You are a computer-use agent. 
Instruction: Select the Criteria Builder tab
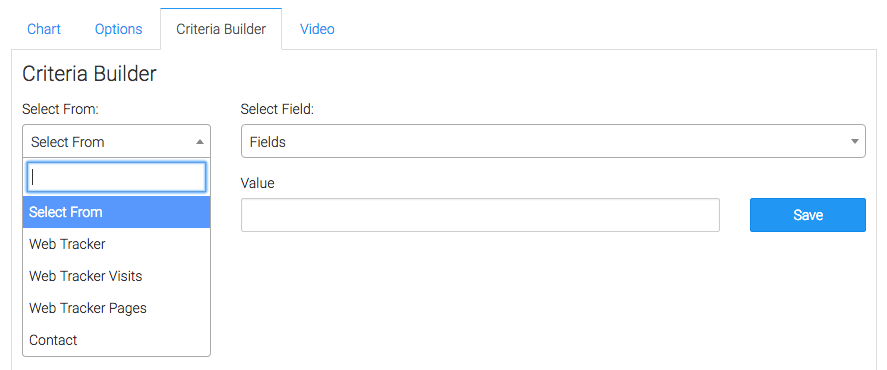[221, 29]
